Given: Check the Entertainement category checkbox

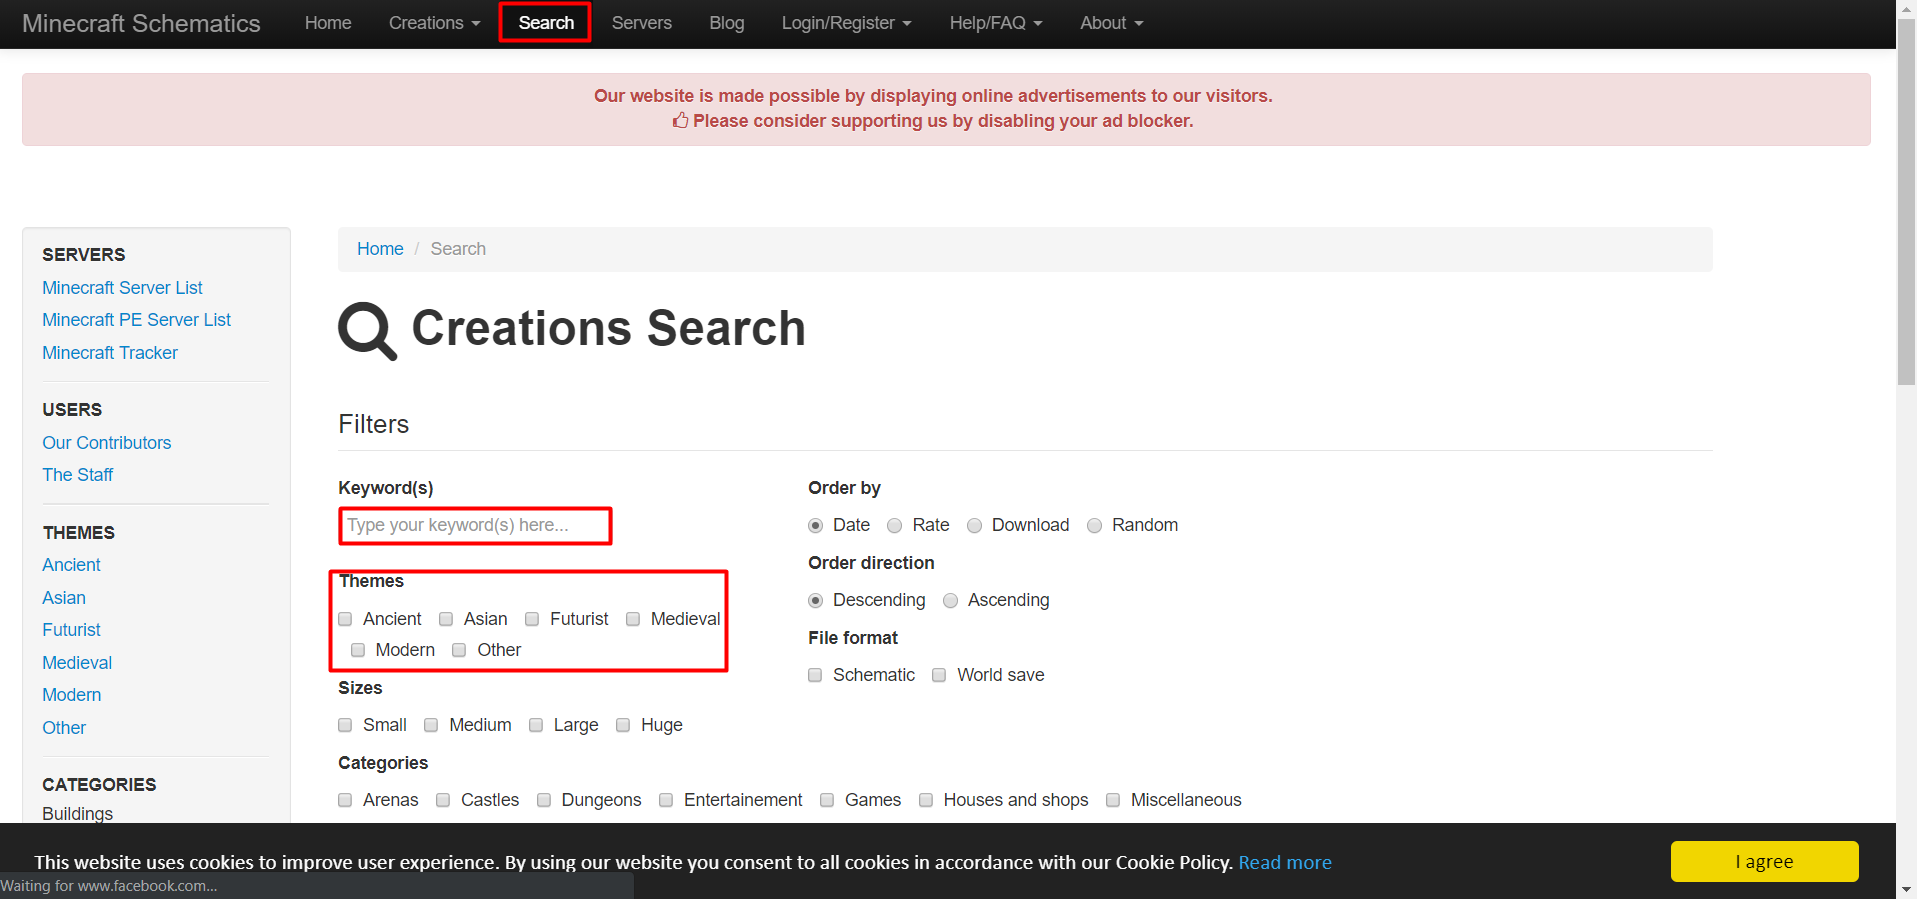Looking at the screenshot, I should [x=666, y=800].
